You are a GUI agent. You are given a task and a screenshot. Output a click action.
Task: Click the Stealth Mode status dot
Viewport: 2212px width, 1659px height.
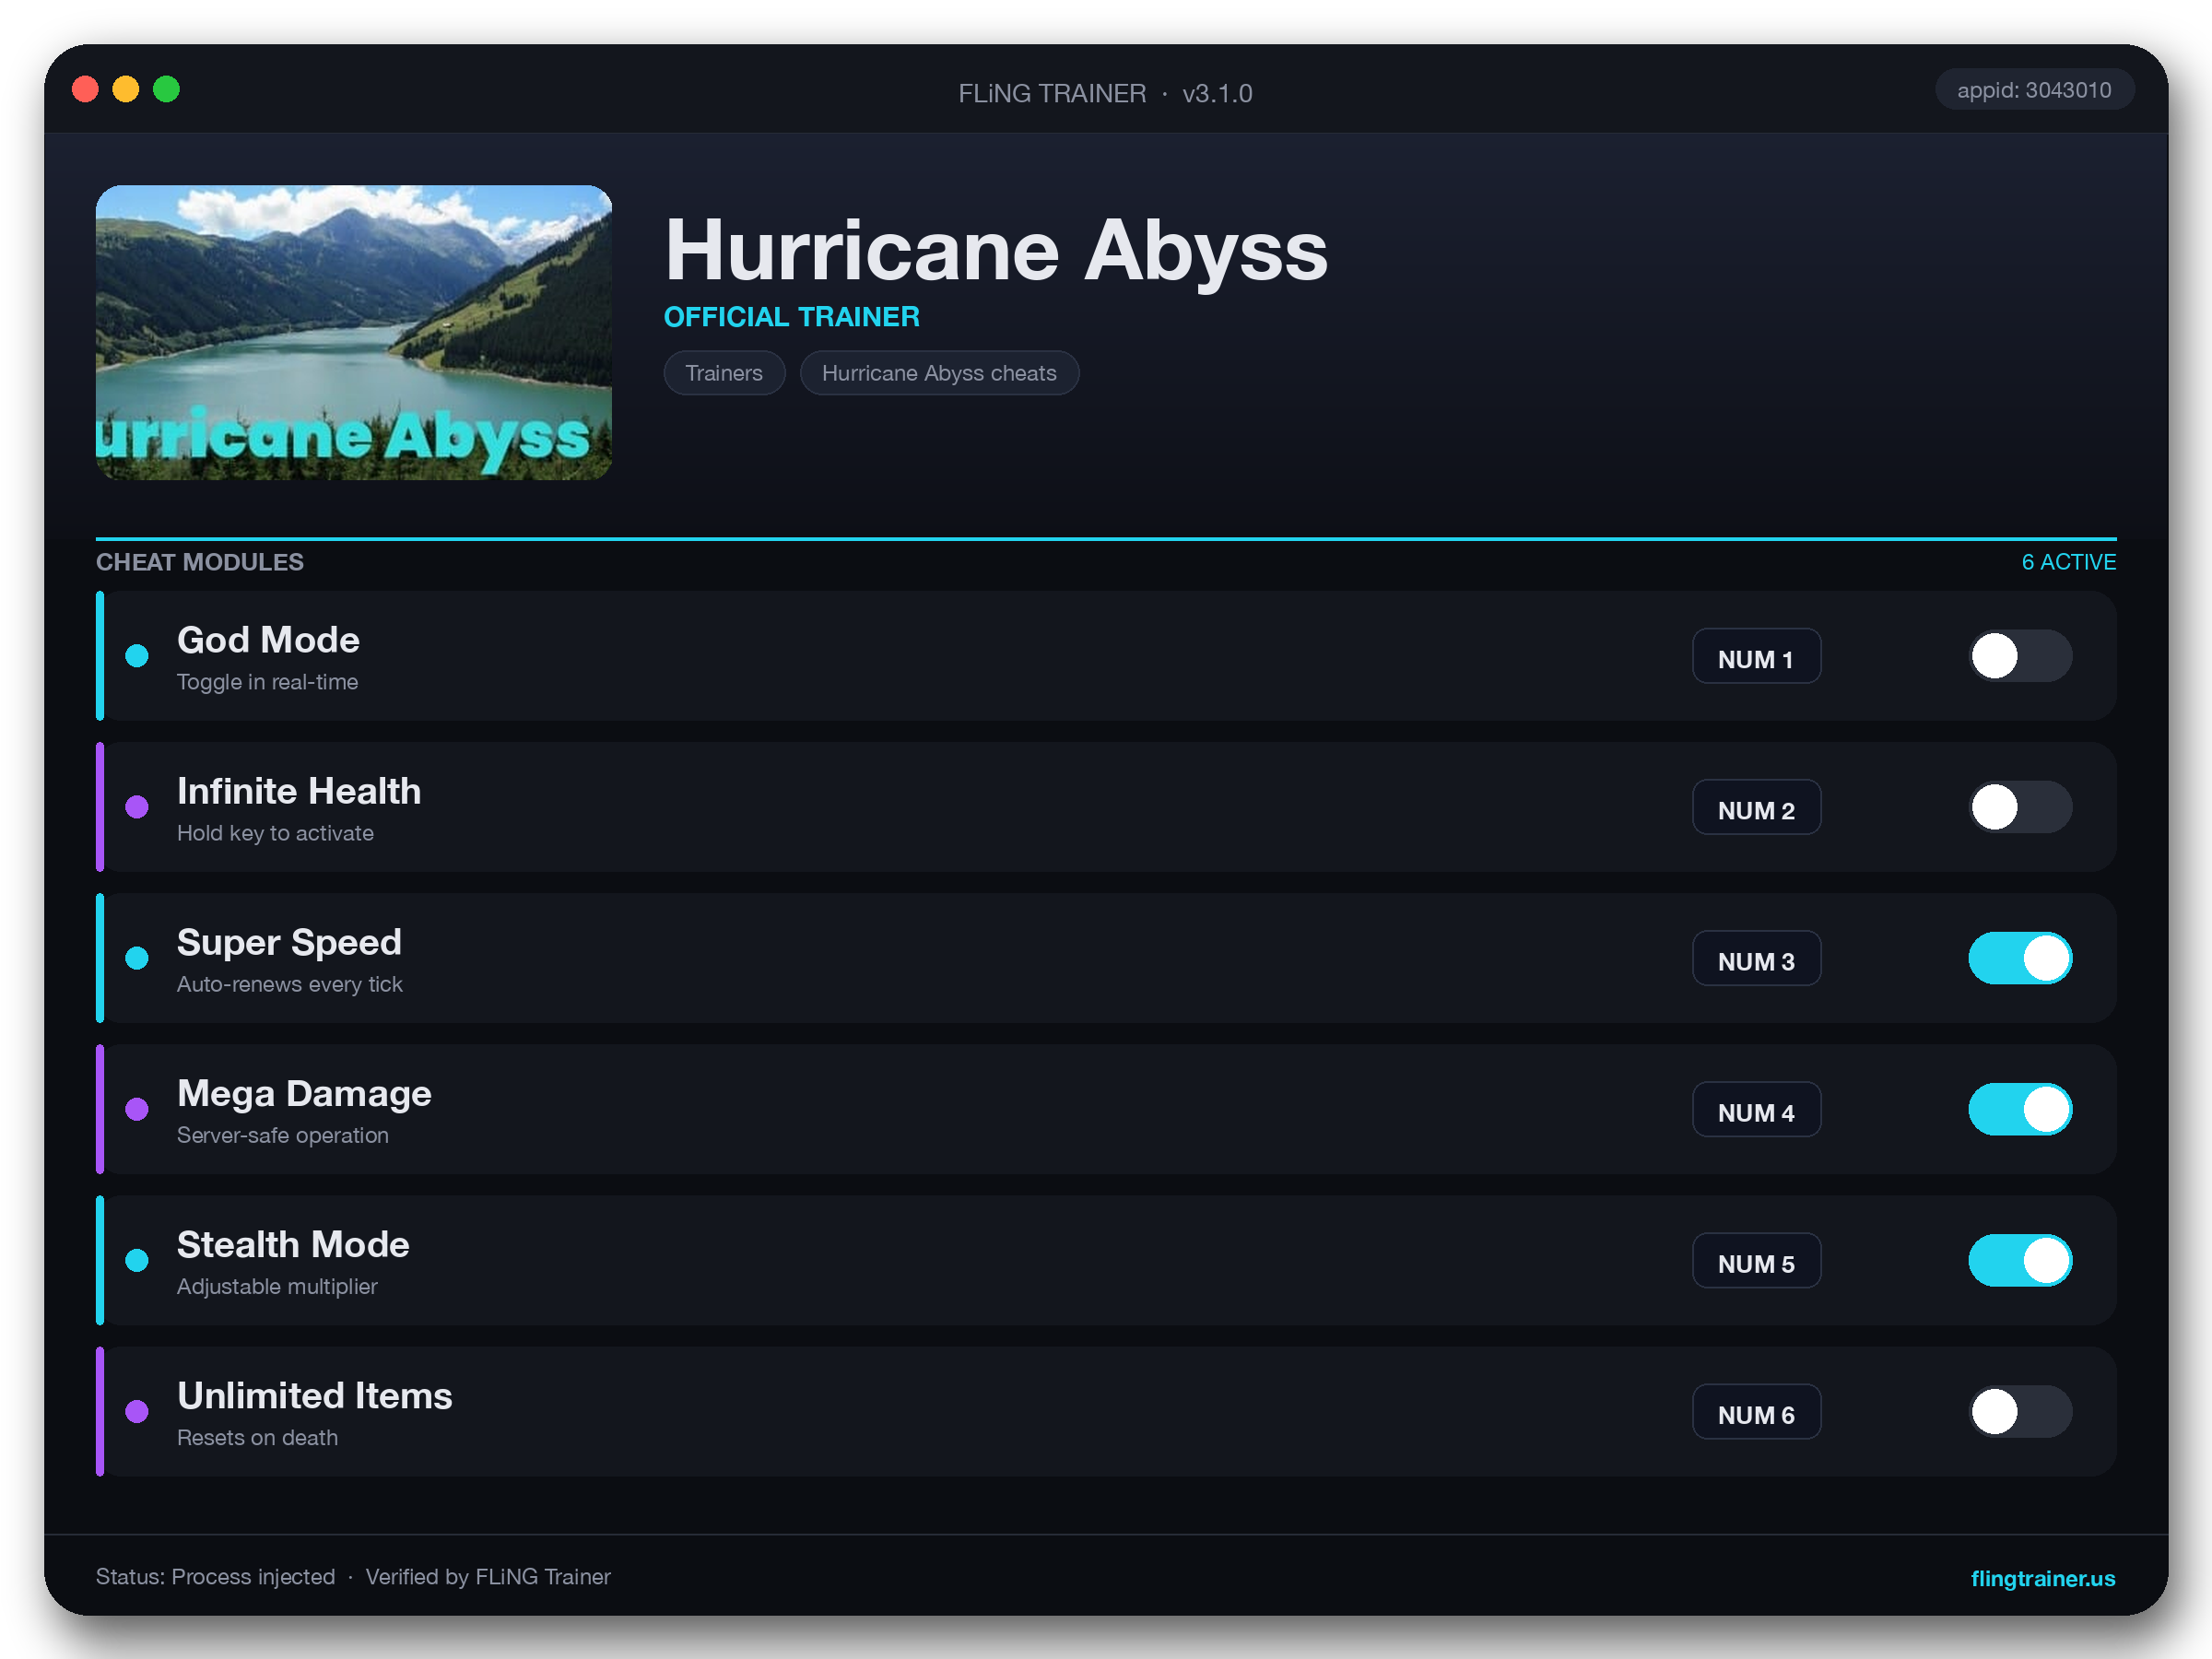(x=137, y=1260)
